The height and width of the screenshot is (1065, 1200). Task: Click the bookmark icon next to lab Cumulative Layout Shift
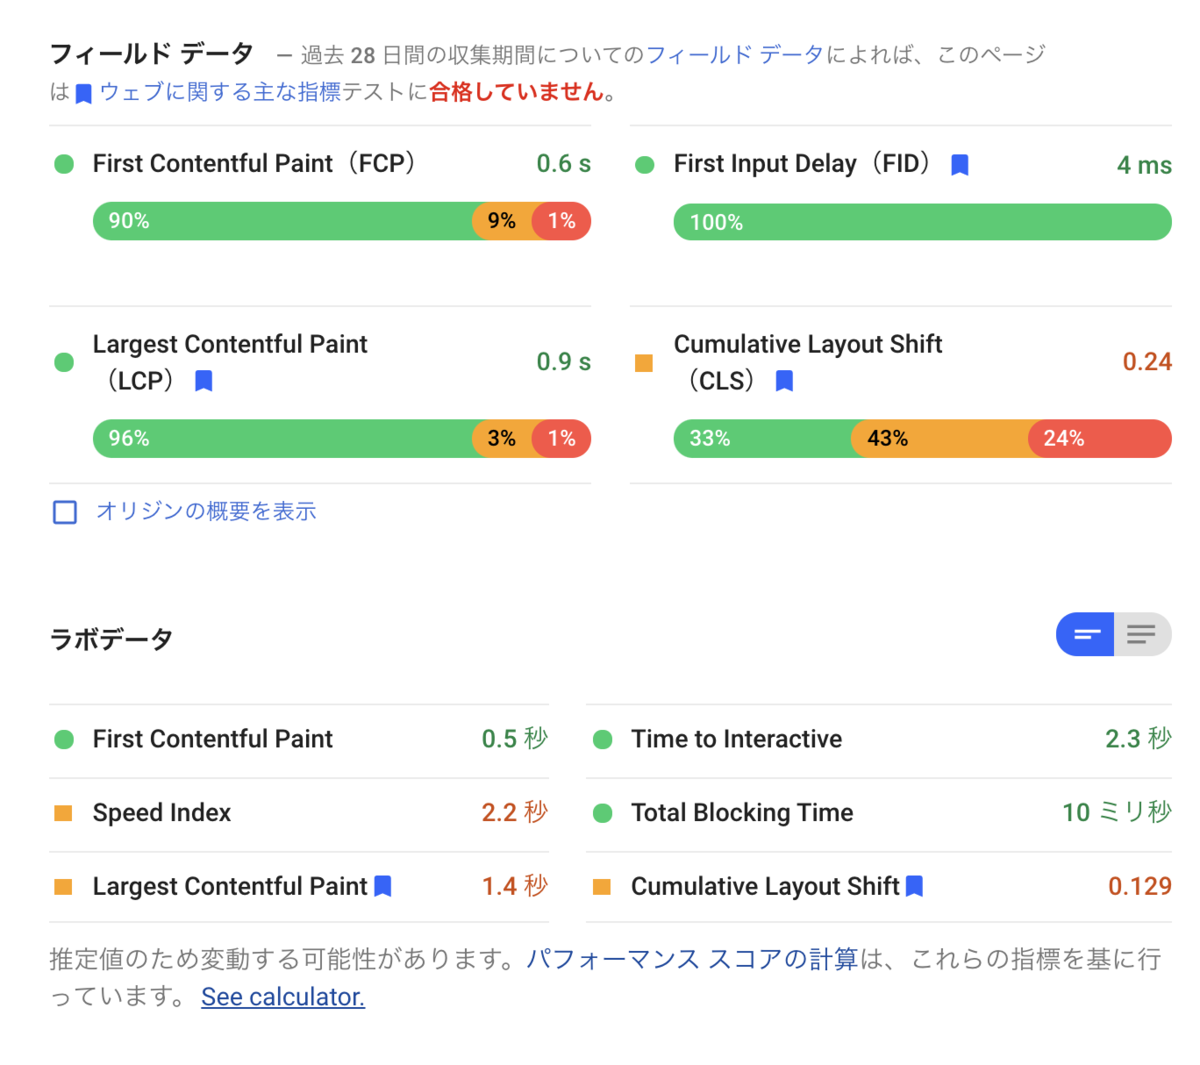[x=913, y=886]
